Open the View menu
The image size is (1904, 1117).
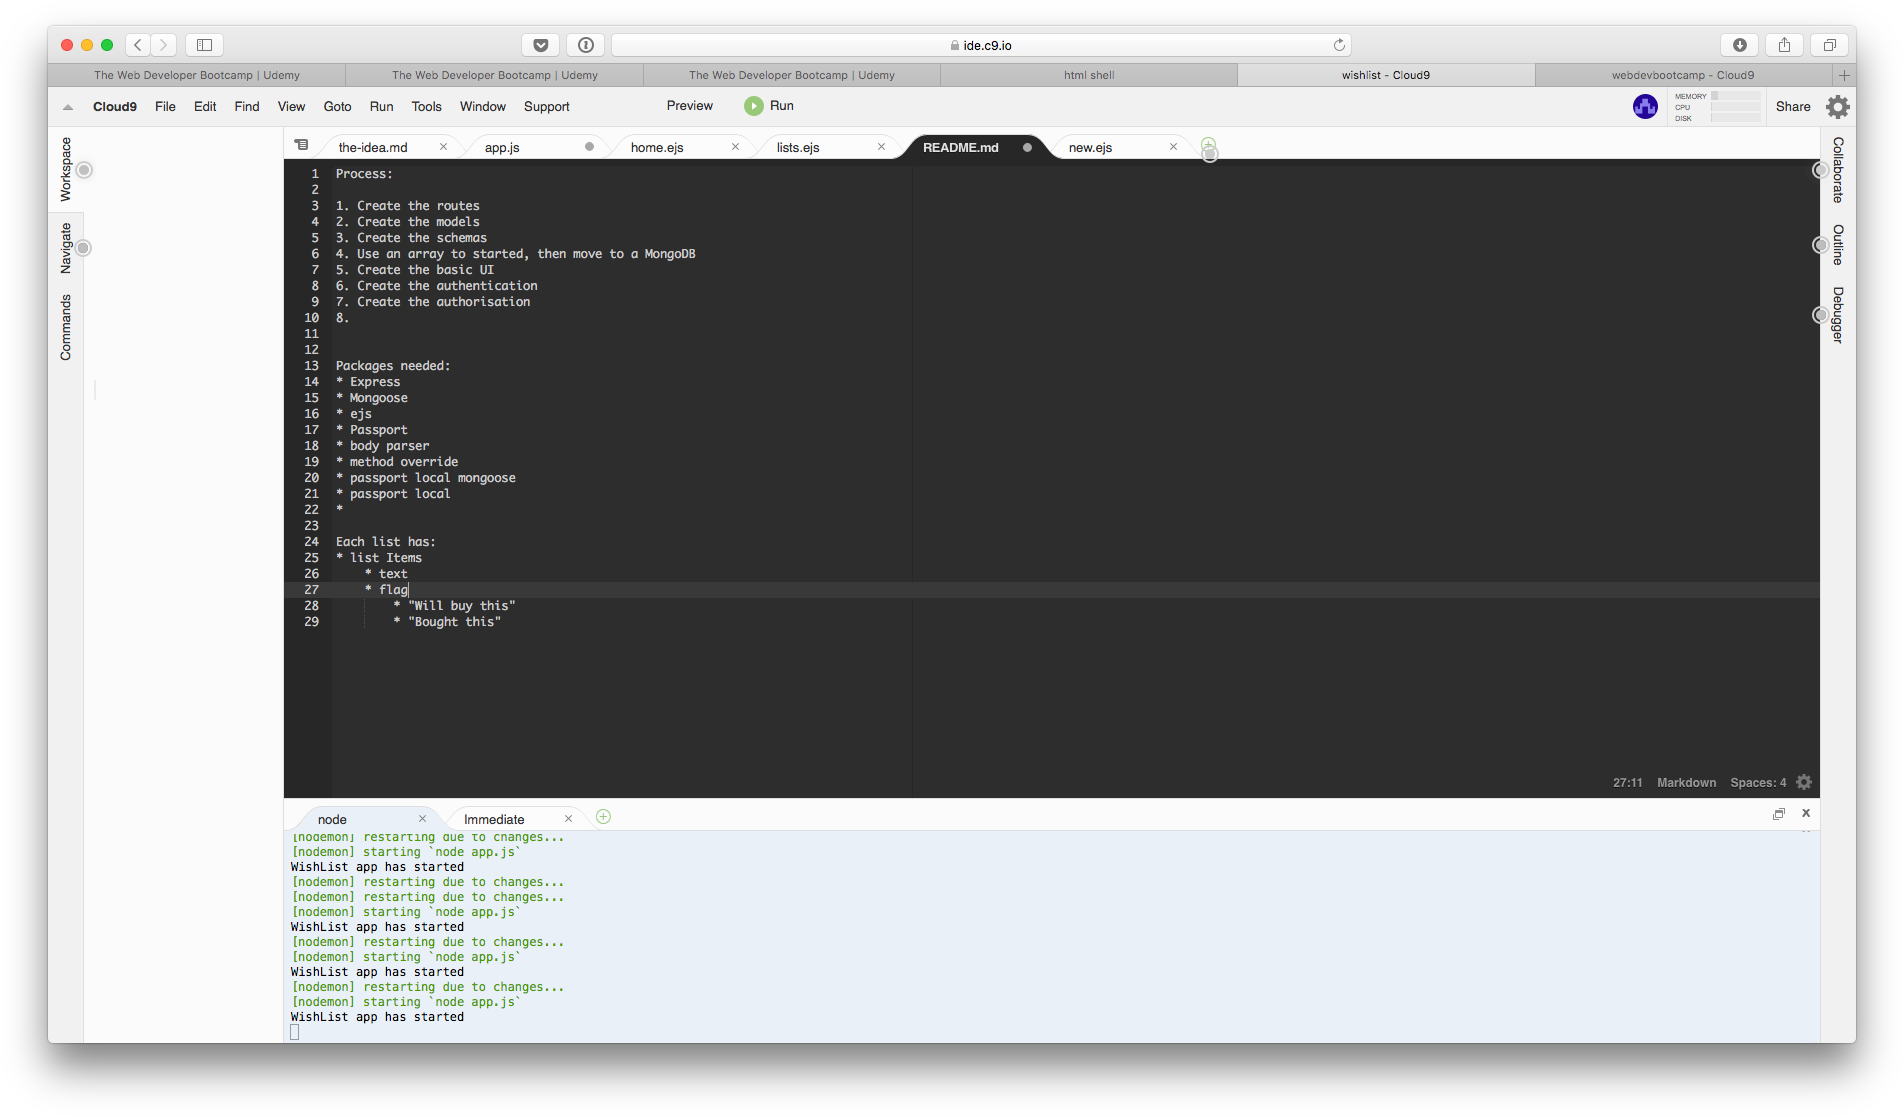291,107
